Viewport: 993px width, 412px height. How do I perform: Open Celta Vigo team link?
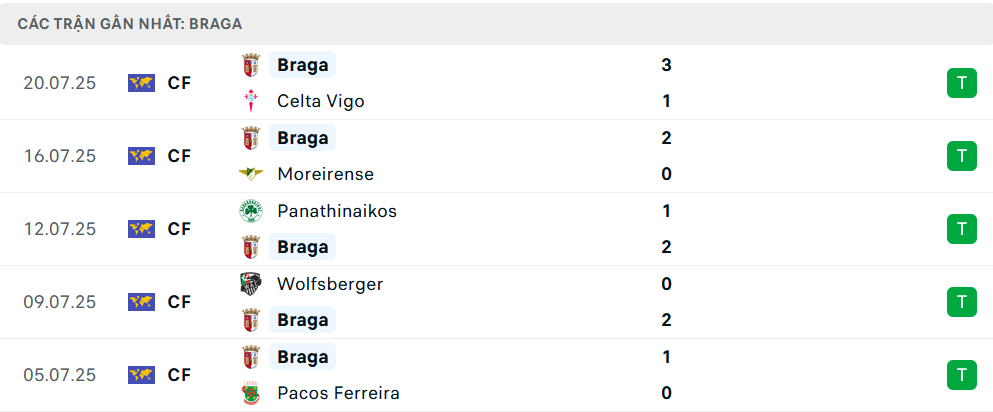click(320, 101)
